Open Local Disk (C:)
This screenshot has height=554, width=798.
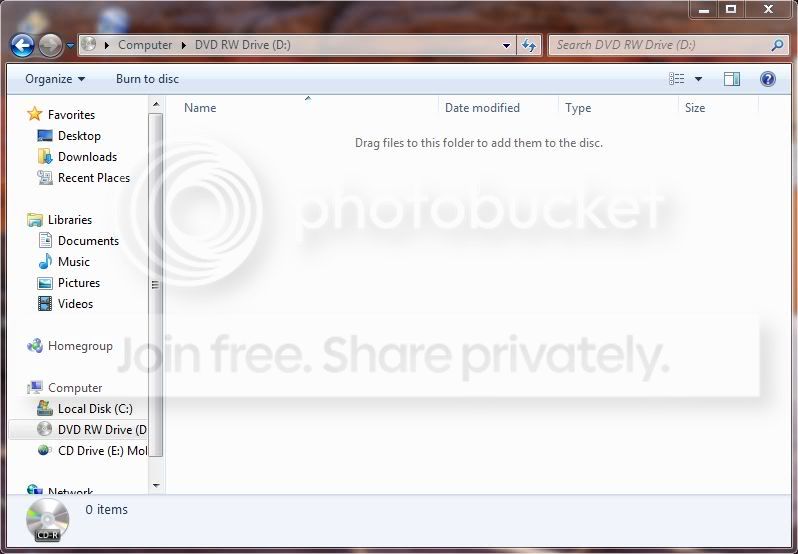(x=95, y=409)
